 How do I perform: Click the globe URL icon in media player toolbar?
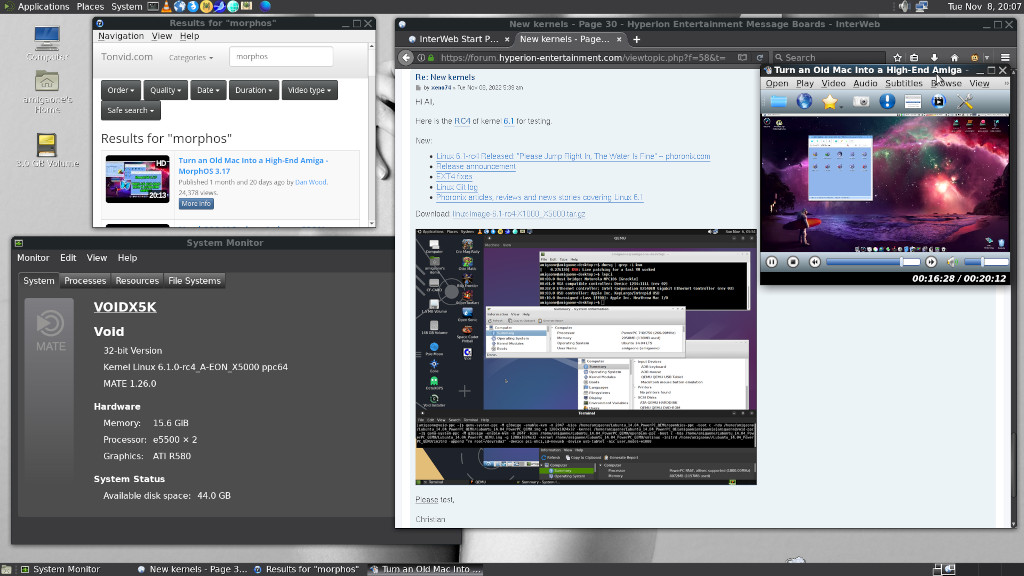coord(805,101)
